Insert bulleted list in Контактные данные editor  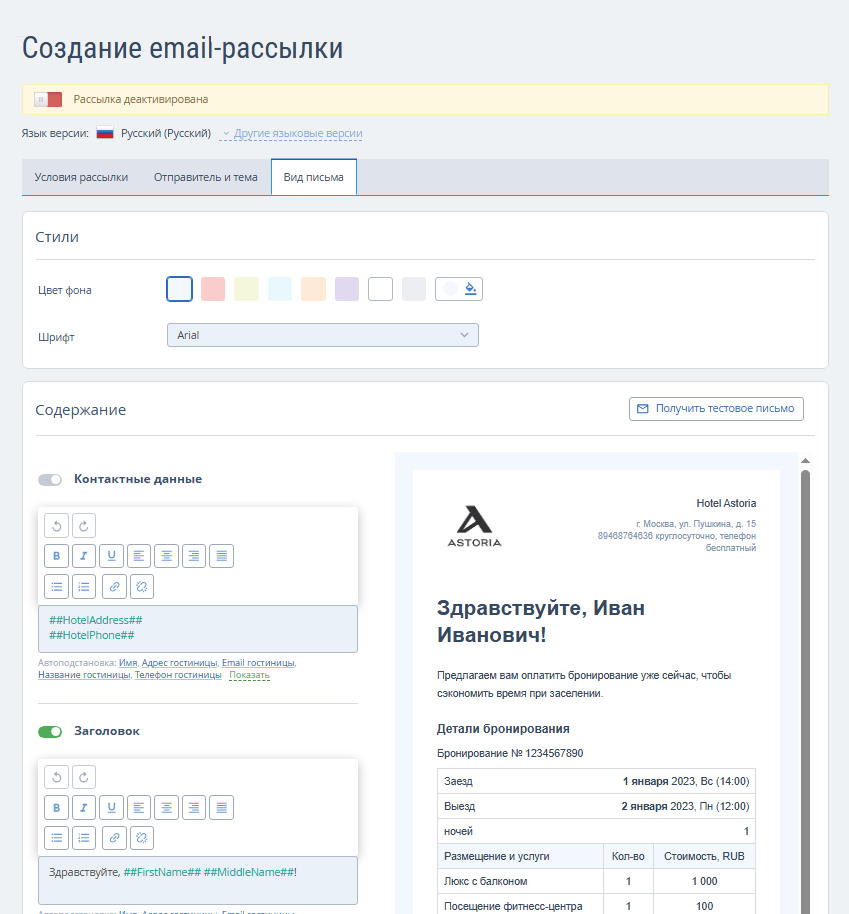click(57, 586)
